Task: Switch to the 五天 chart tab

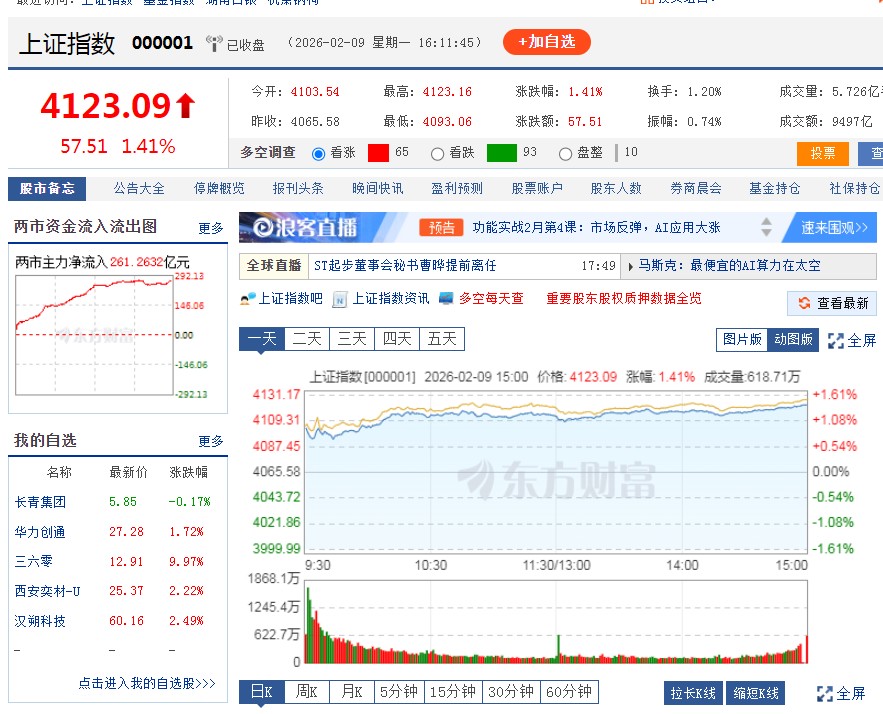Action: pyautogui.click(x=441, y=339)
